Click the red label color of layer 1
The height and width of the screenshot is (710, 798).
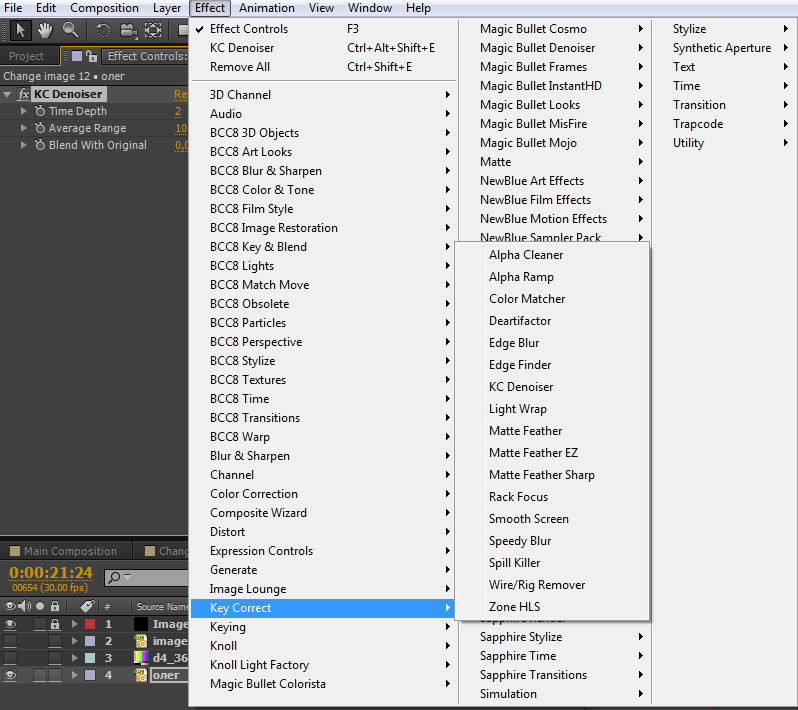tap(89, 624)
